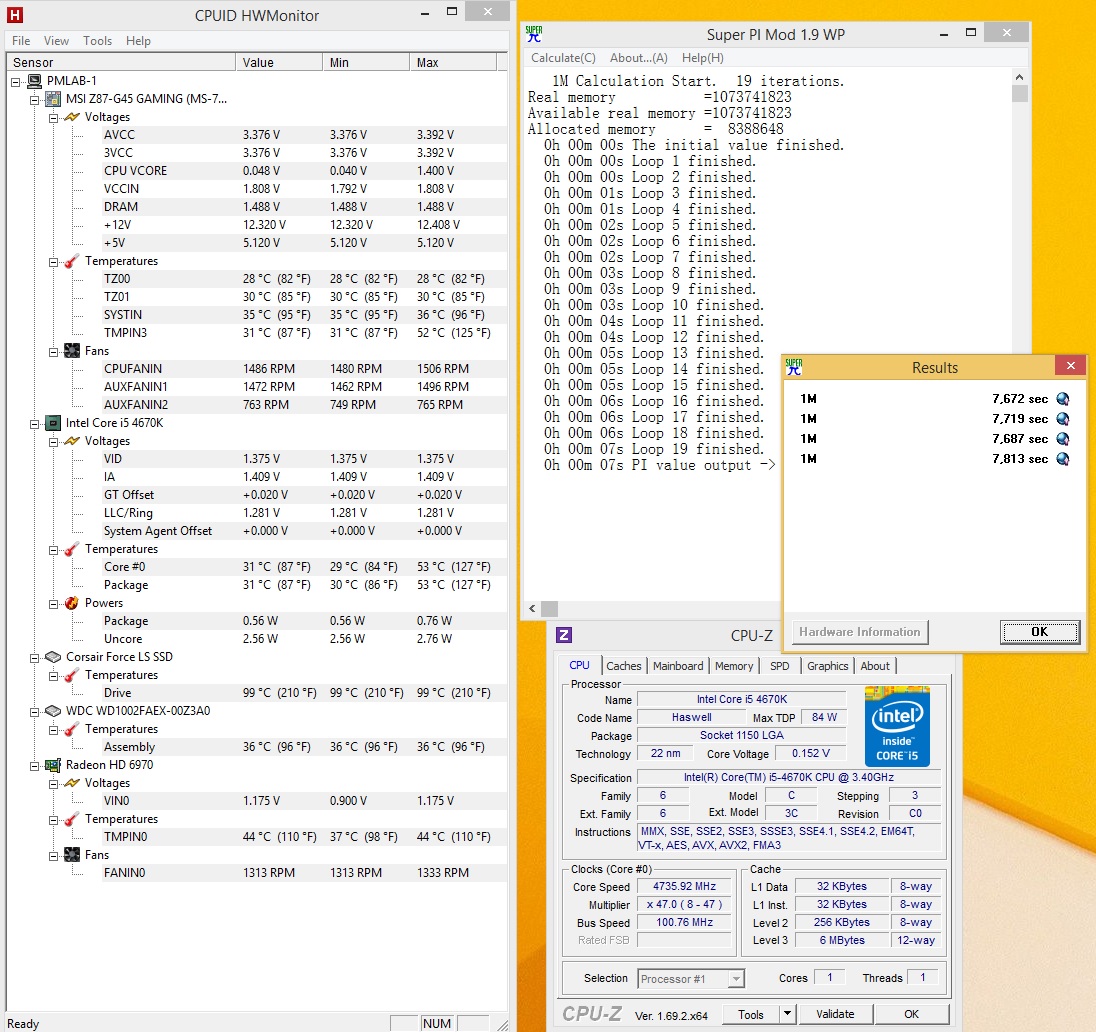The width and height of the screenshot is (1096, 1032).
Task: Collapse the motherboard Fans node
Action: (53, 352)
